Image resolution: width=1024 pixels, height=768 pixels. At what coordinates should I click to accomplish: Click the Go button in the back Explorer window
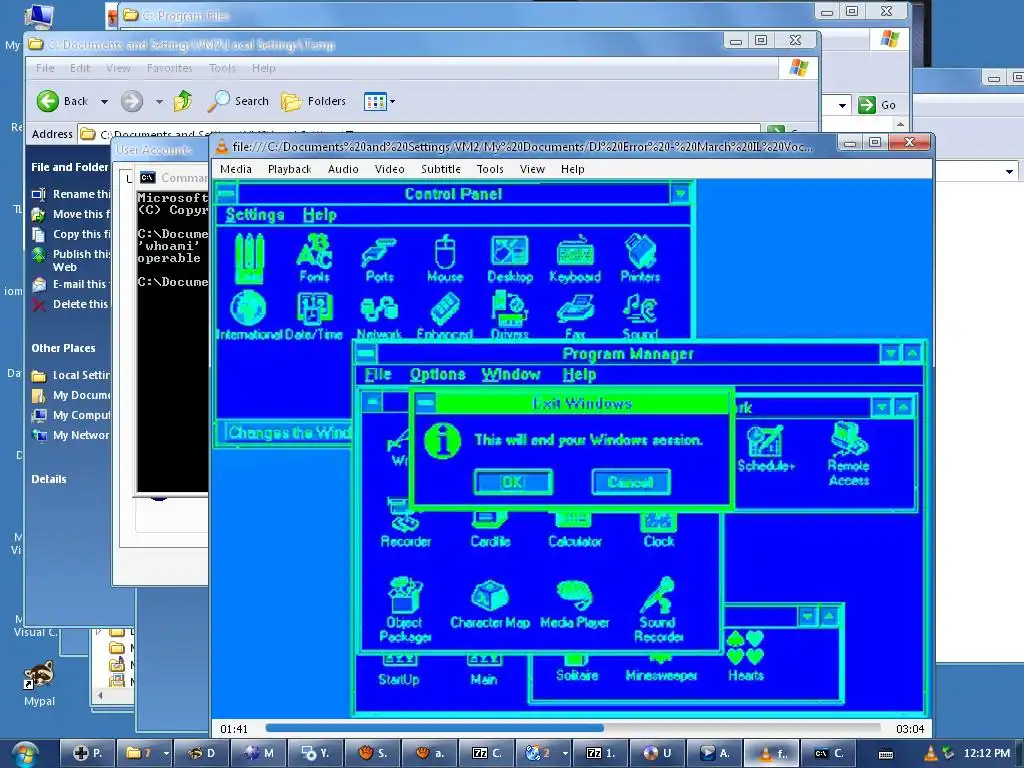877,105
